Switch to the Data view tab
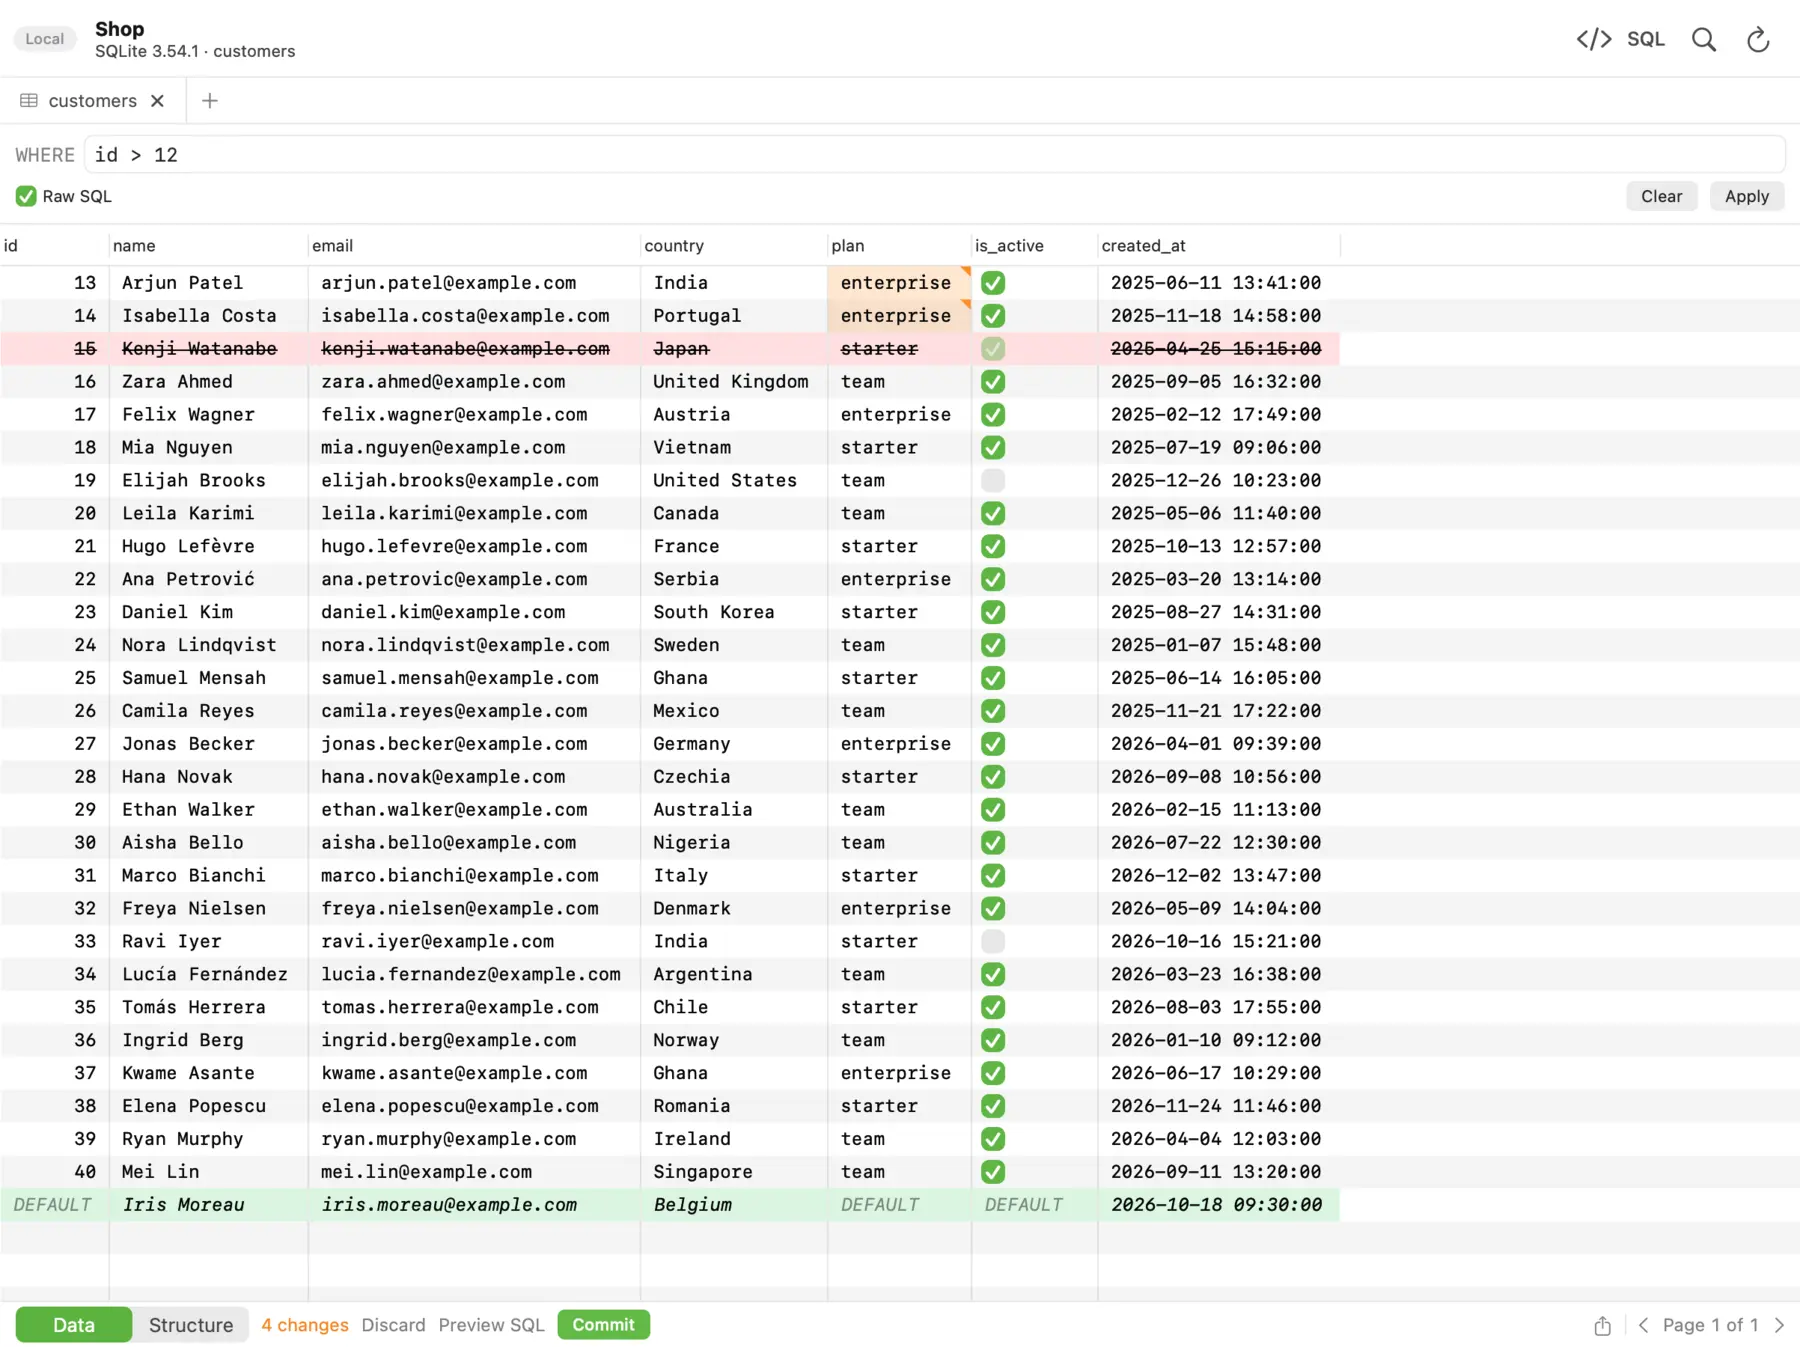Image resolution: width=1800 pixels, height=1347 pixels. point(74,1325)
